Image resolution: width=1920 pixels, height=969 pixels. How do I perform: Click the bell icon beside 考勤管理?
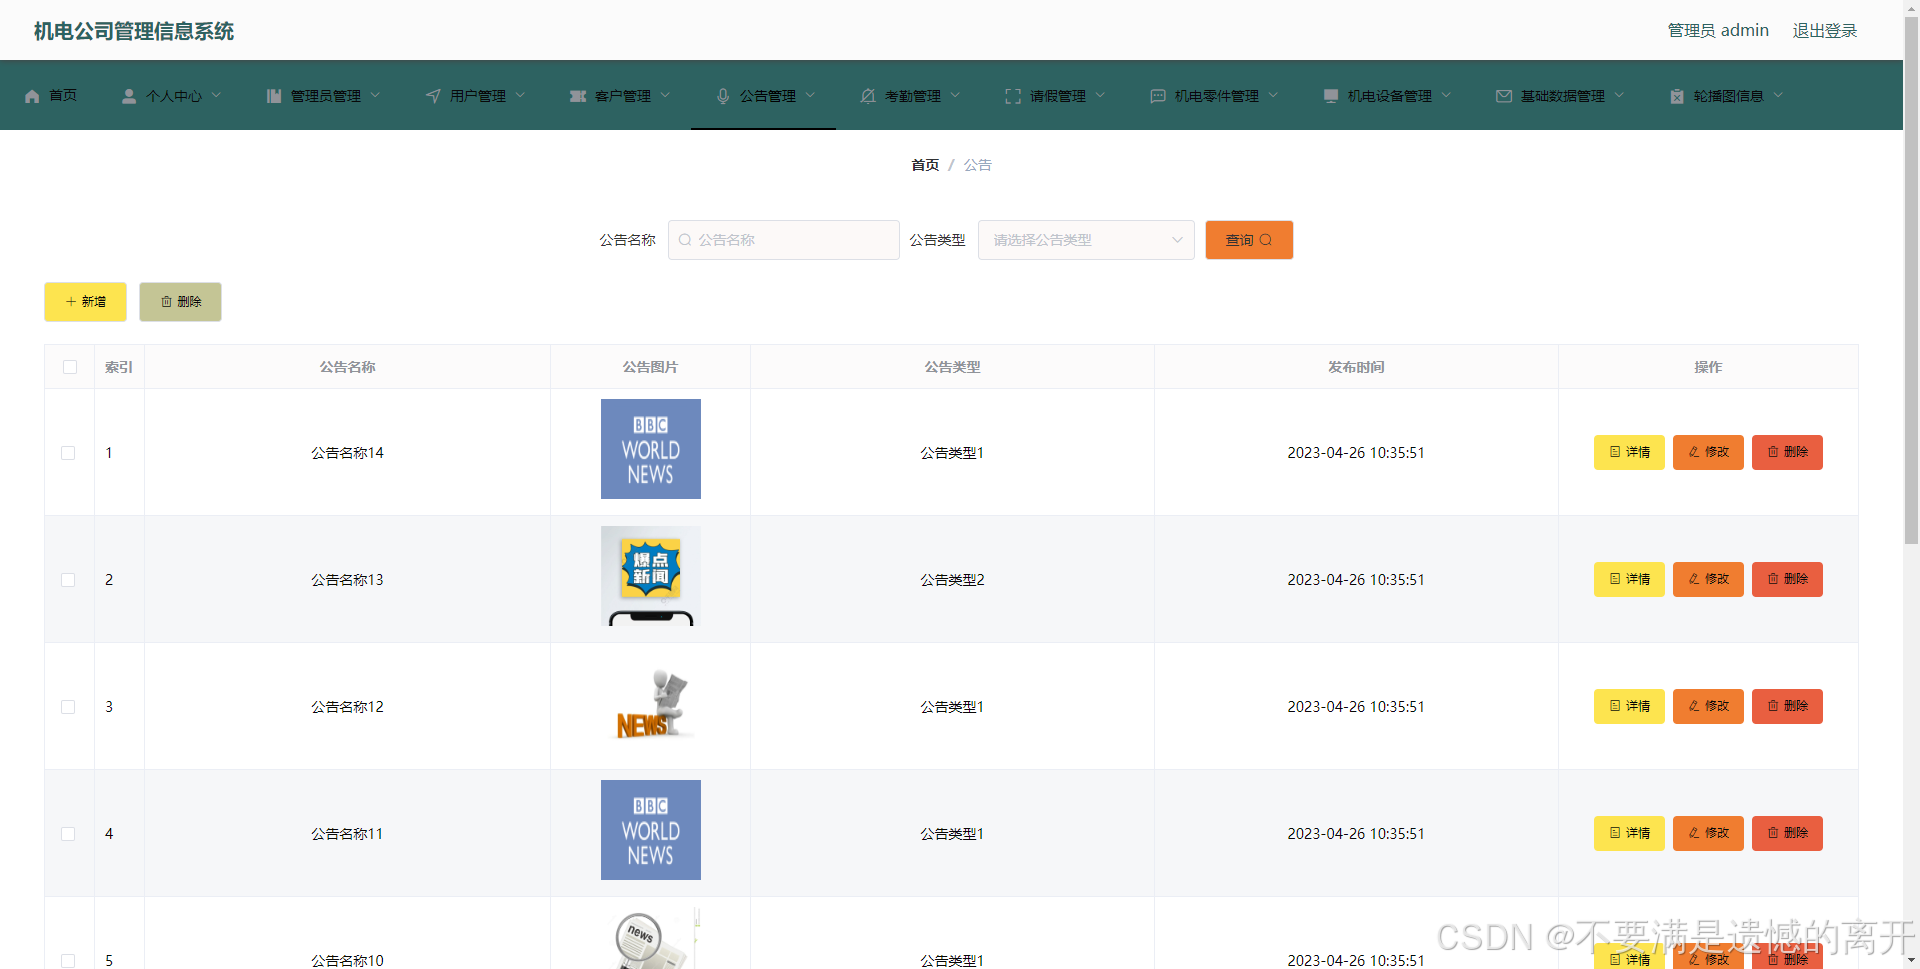[x=868, y=96]
